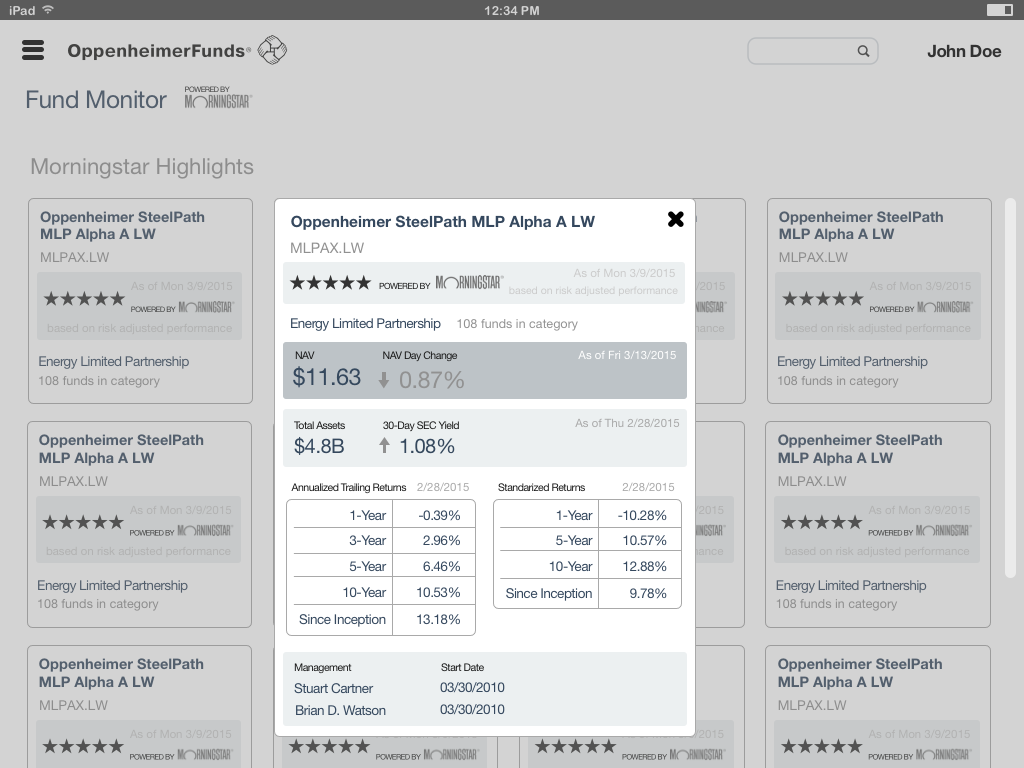Click 0.87% NAV Day Change value
The width and height of the screenshot is (1024, 768).
point(432,379)
